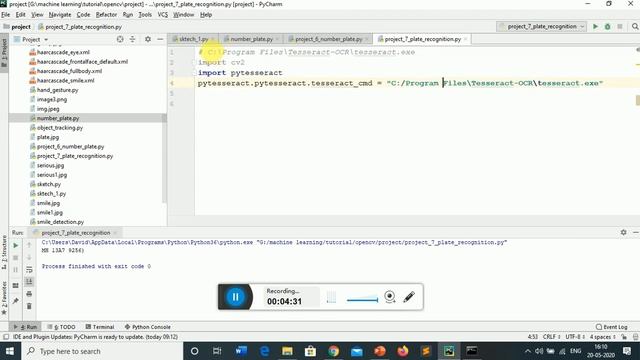The image size is (640, 360).
Task: Click the restore layout icon in Run panel
Action: tap(16, 285)
